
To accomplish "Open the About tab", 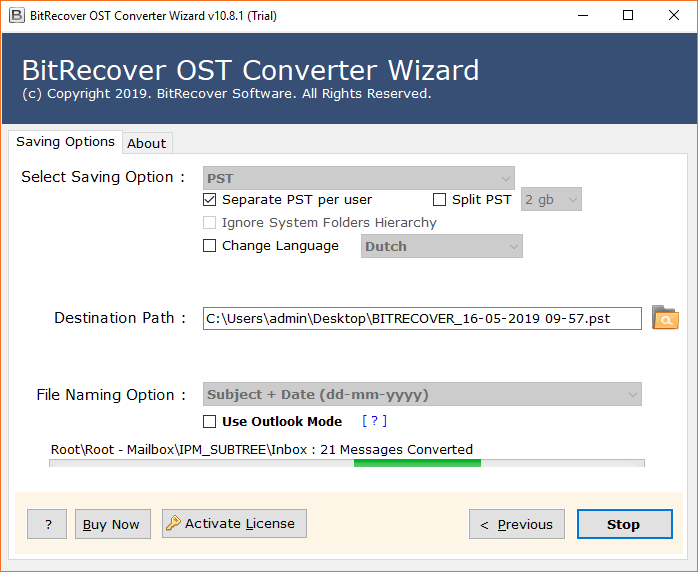I will (x=147, y=143).
